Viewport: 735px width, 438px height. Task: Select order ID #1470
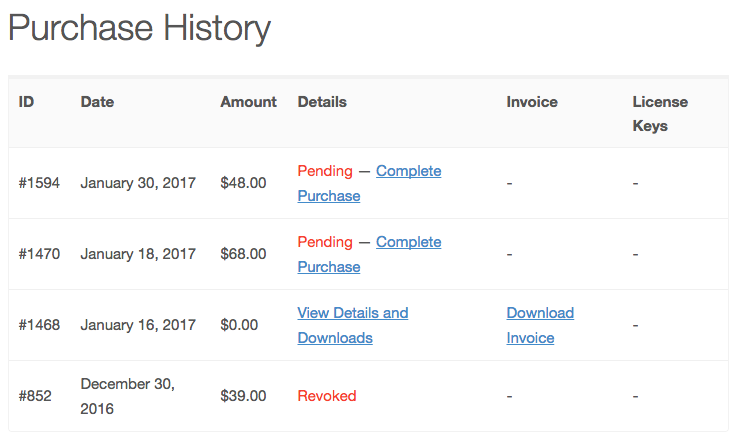[39, 254]
